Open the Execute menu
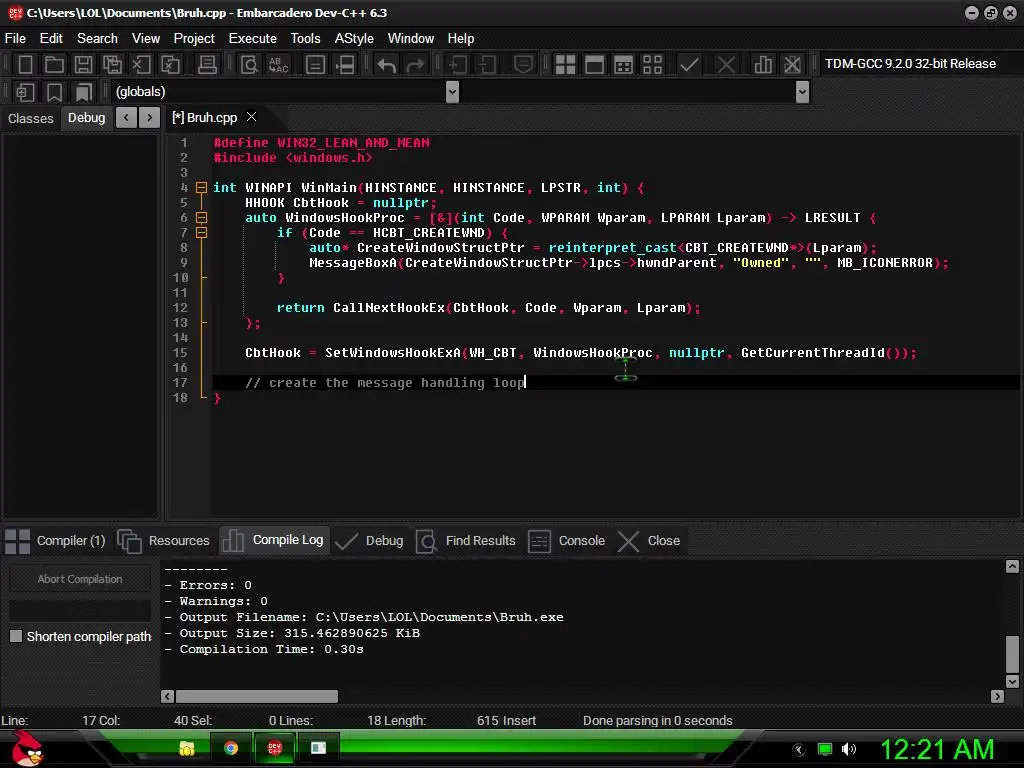Viewport: 1024px width, 768px height. (x=252, y=39)
